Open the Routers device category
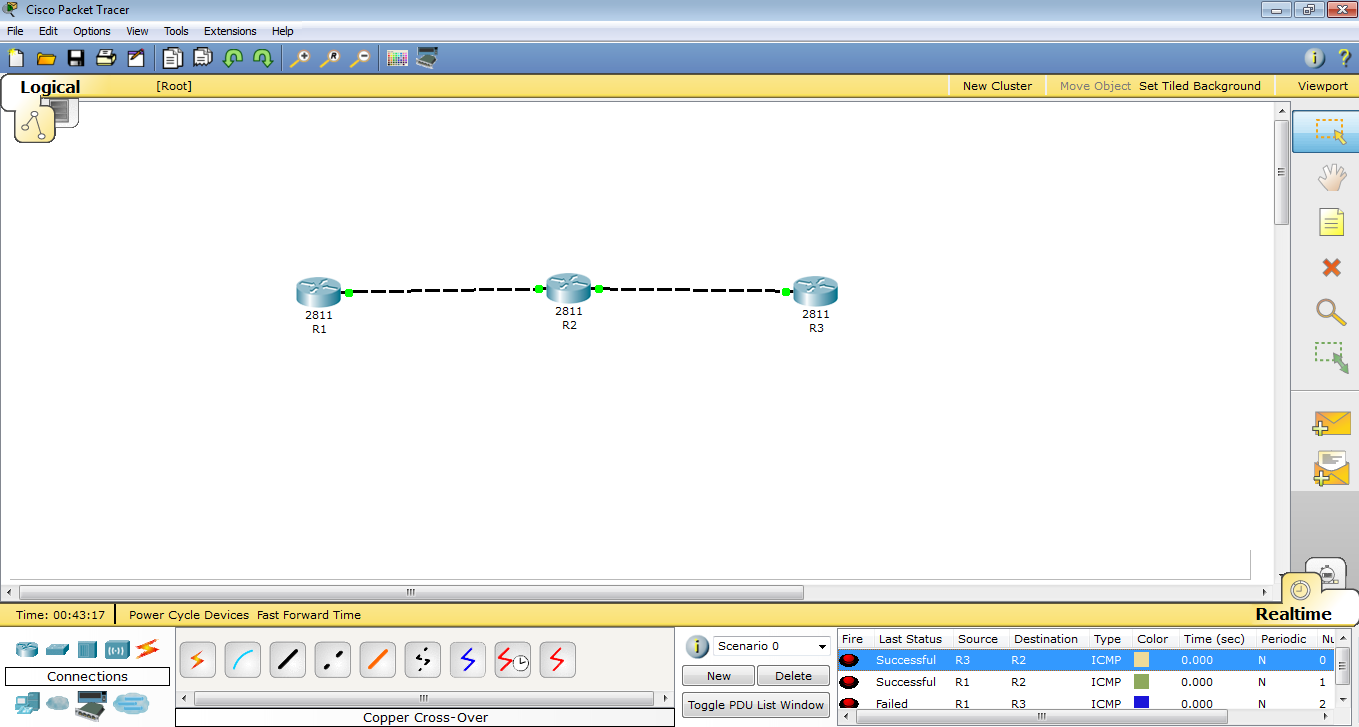The height and width of the screenshot is (727, 1359). (x=26, y=649)
